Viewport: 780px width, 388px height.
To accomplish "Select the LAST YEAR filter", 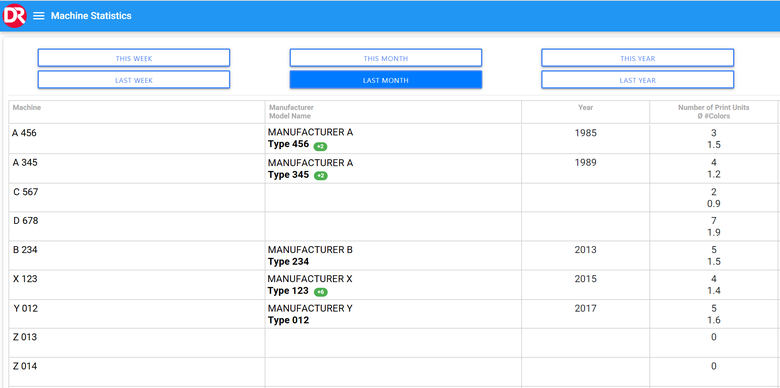I will click(637, 80).
